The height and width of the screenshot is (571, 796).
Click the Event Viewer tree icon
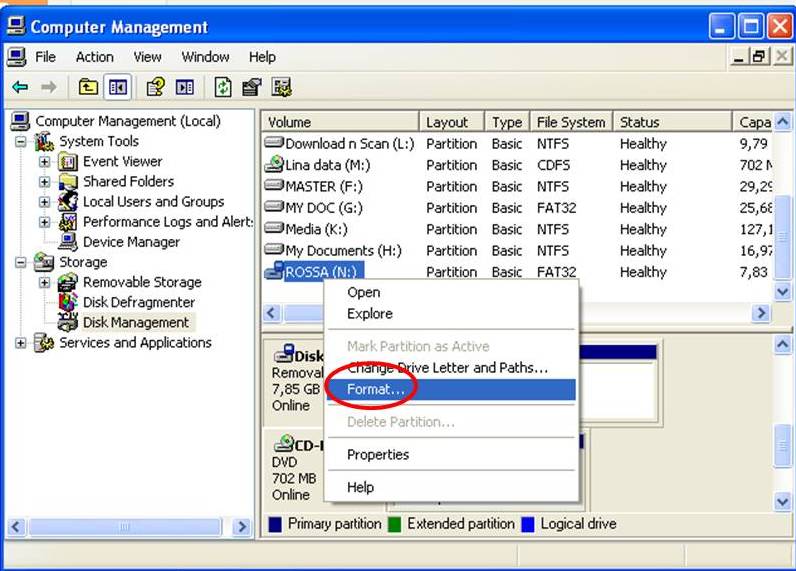(68, 162)
